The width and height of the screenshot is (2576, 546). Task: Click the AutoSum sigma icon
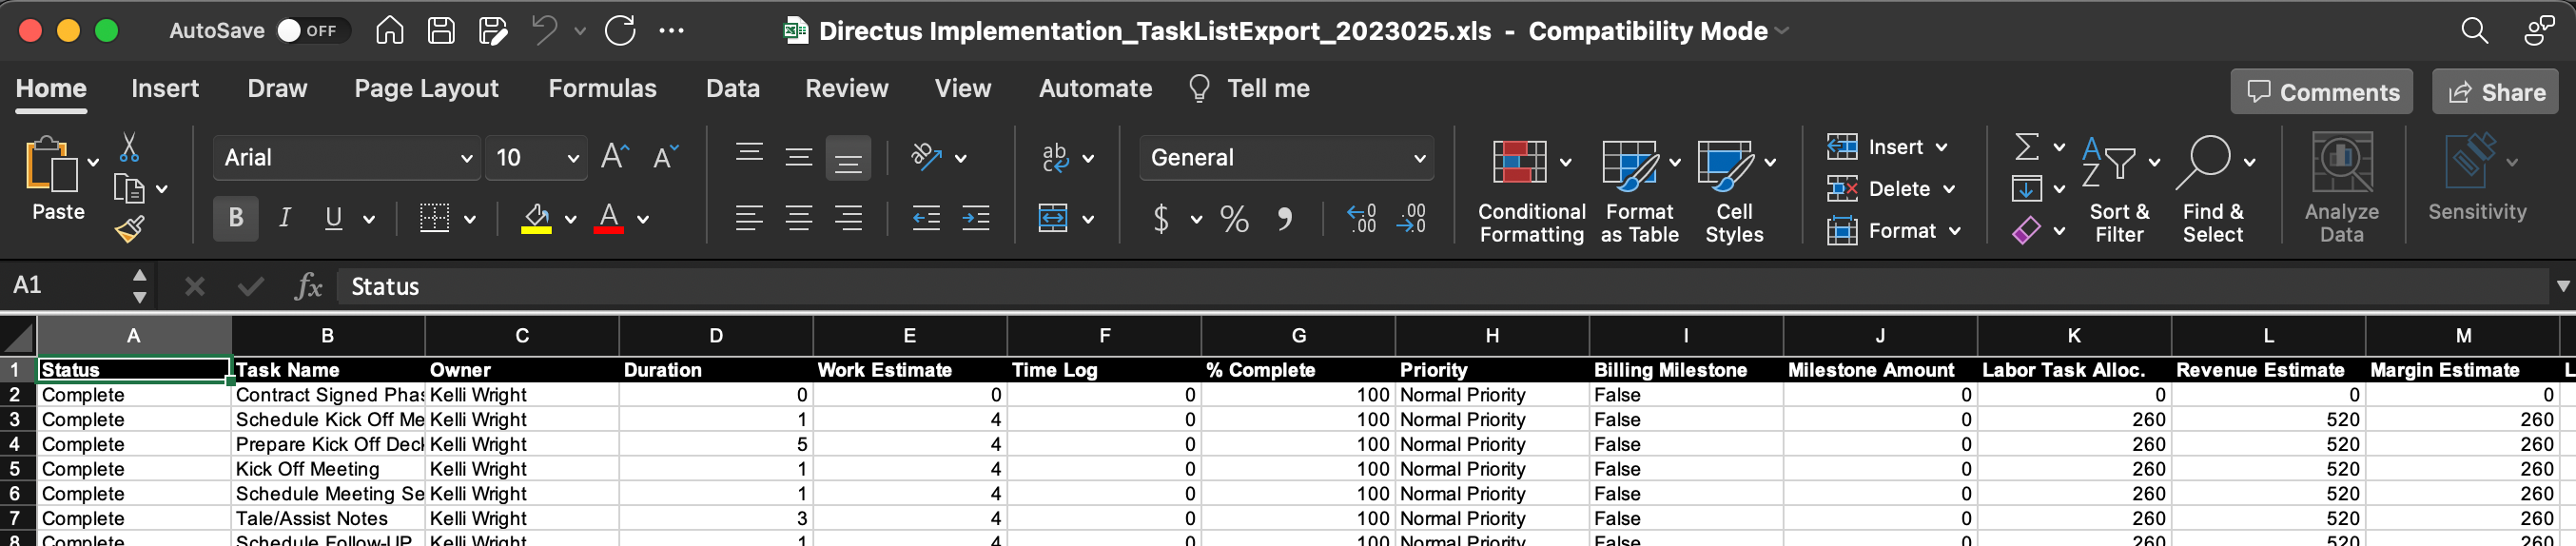[2026, 147]
